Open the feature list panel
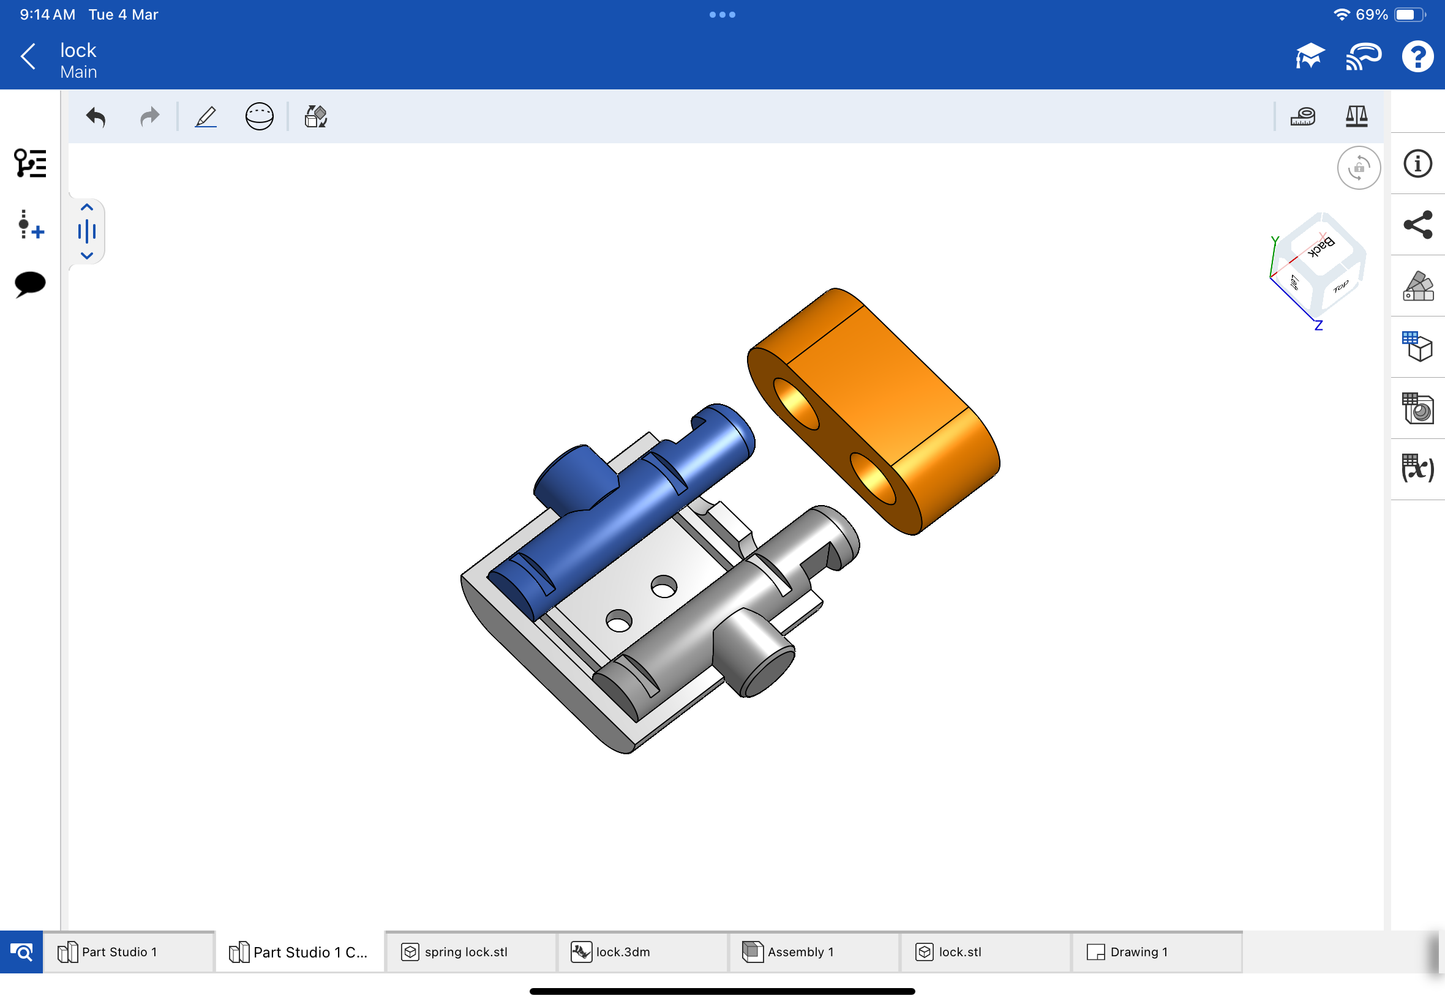Image resolution: width=1445 pixels, height=1004 pixels. pos(30,163)
